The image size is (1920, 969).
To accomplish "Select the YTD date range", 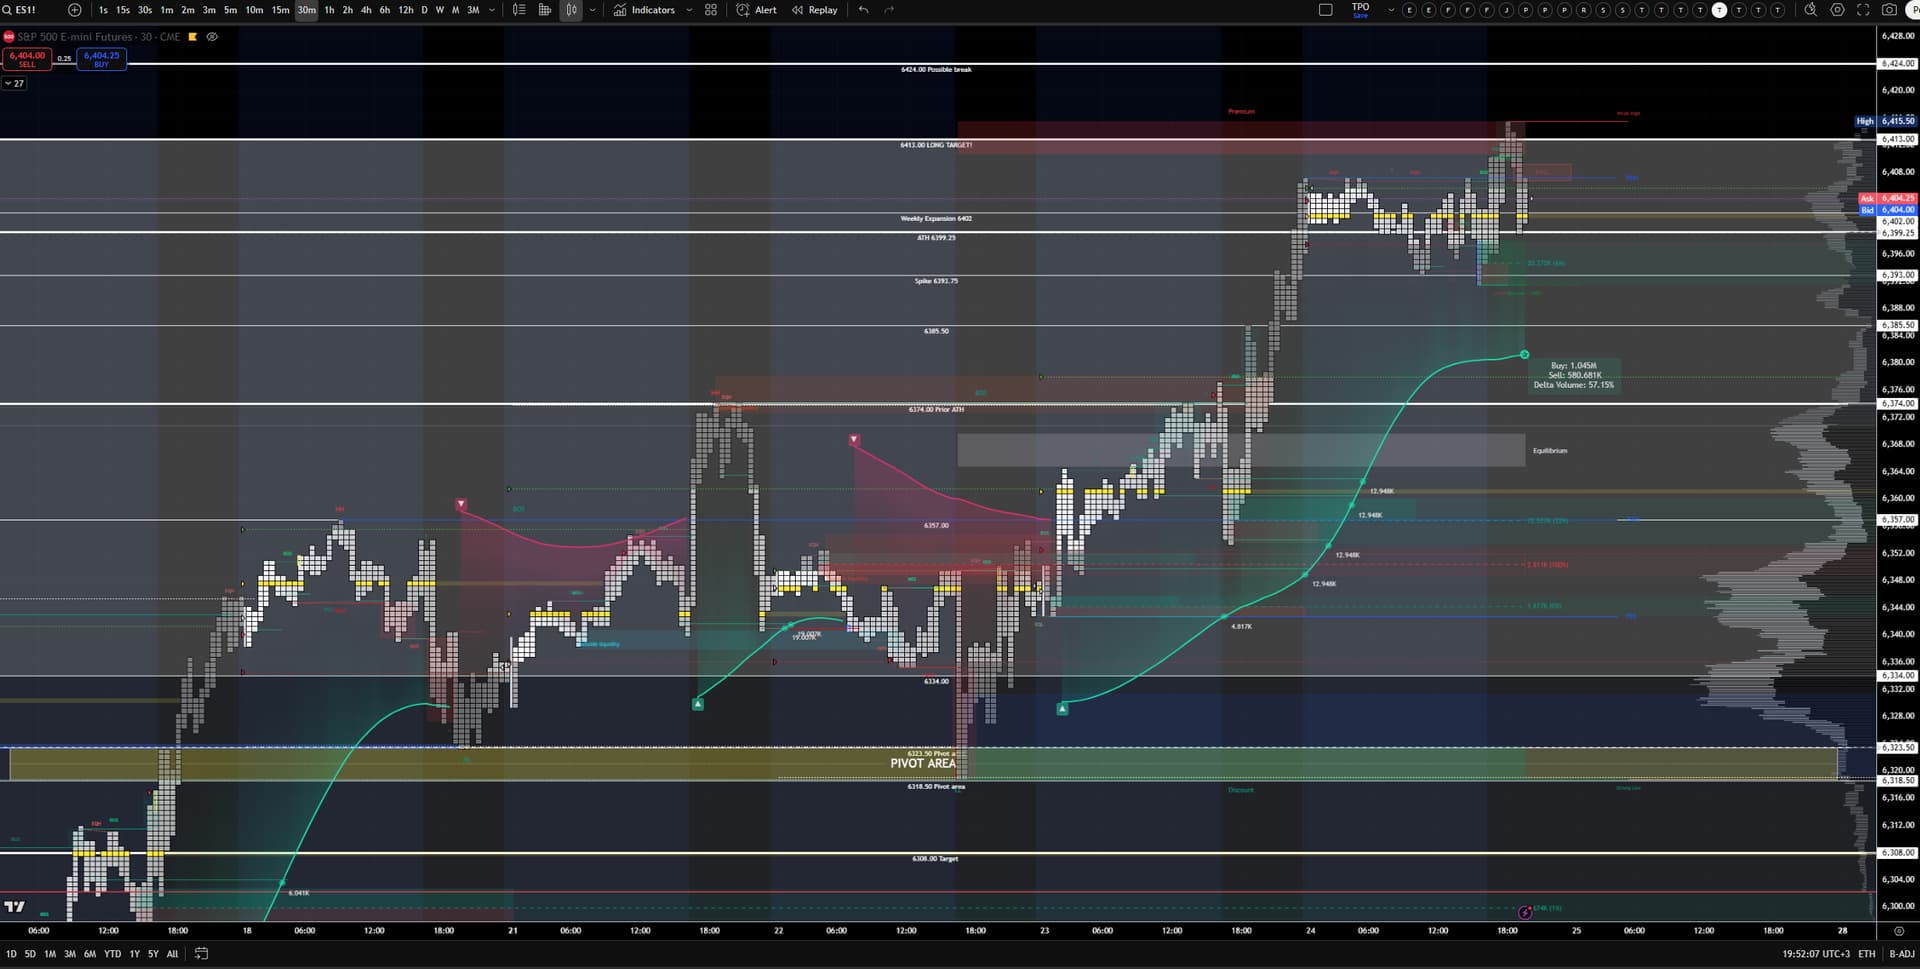I will [112, 954].
